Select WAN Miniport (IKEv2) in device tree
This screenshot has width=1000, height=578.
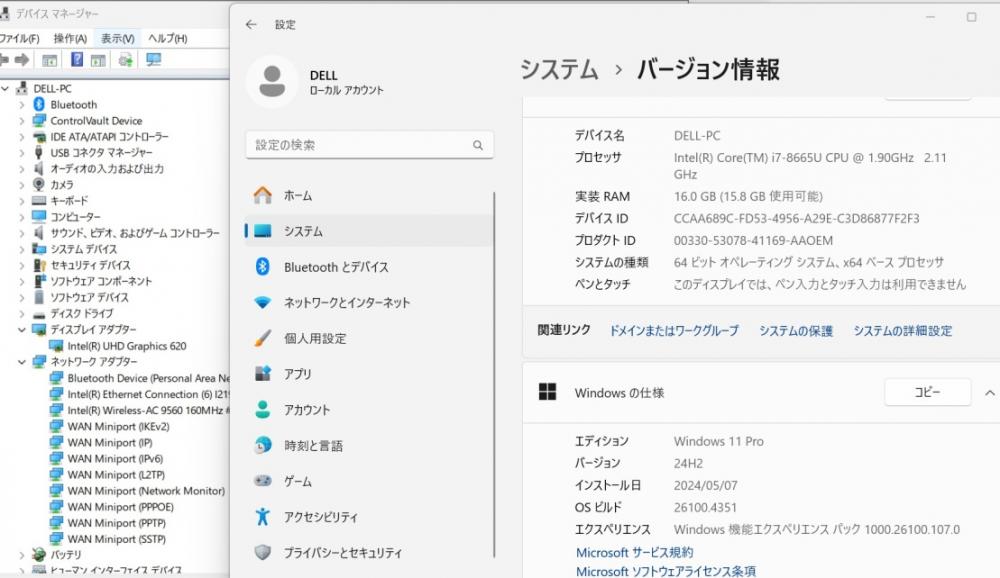coord(119,426)
